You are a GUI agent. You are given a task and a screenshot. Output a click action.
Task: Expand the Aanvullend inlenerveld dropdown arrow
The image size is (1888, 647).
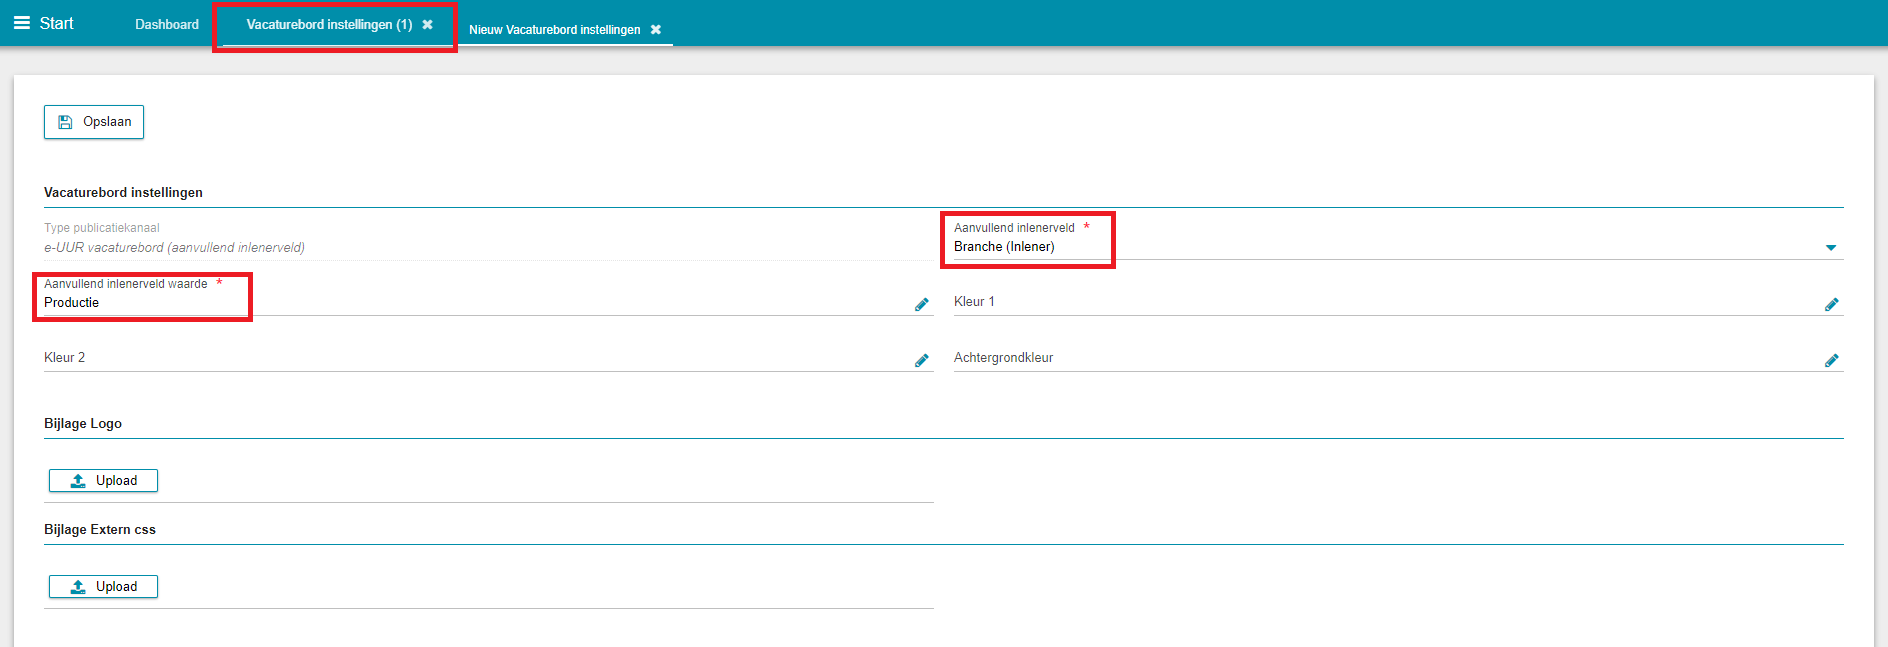tap(1830, 247)
